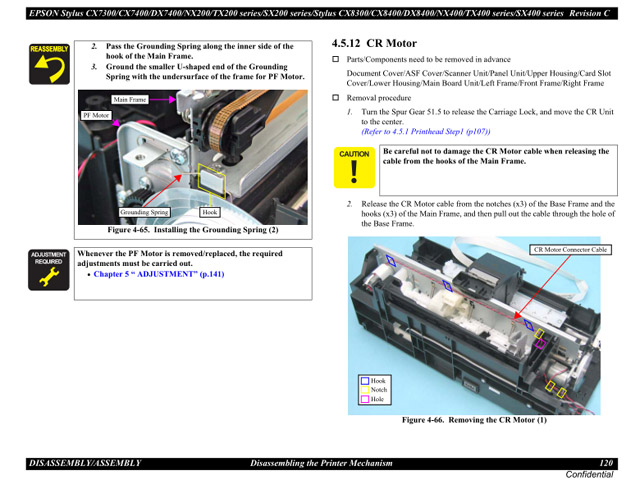Click the Hook callout label in Figure 4-65

[x=210, y=212]
